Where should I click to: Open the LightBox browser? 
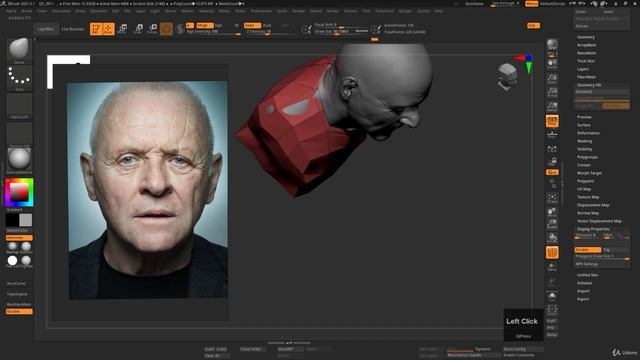coord(46,29)
